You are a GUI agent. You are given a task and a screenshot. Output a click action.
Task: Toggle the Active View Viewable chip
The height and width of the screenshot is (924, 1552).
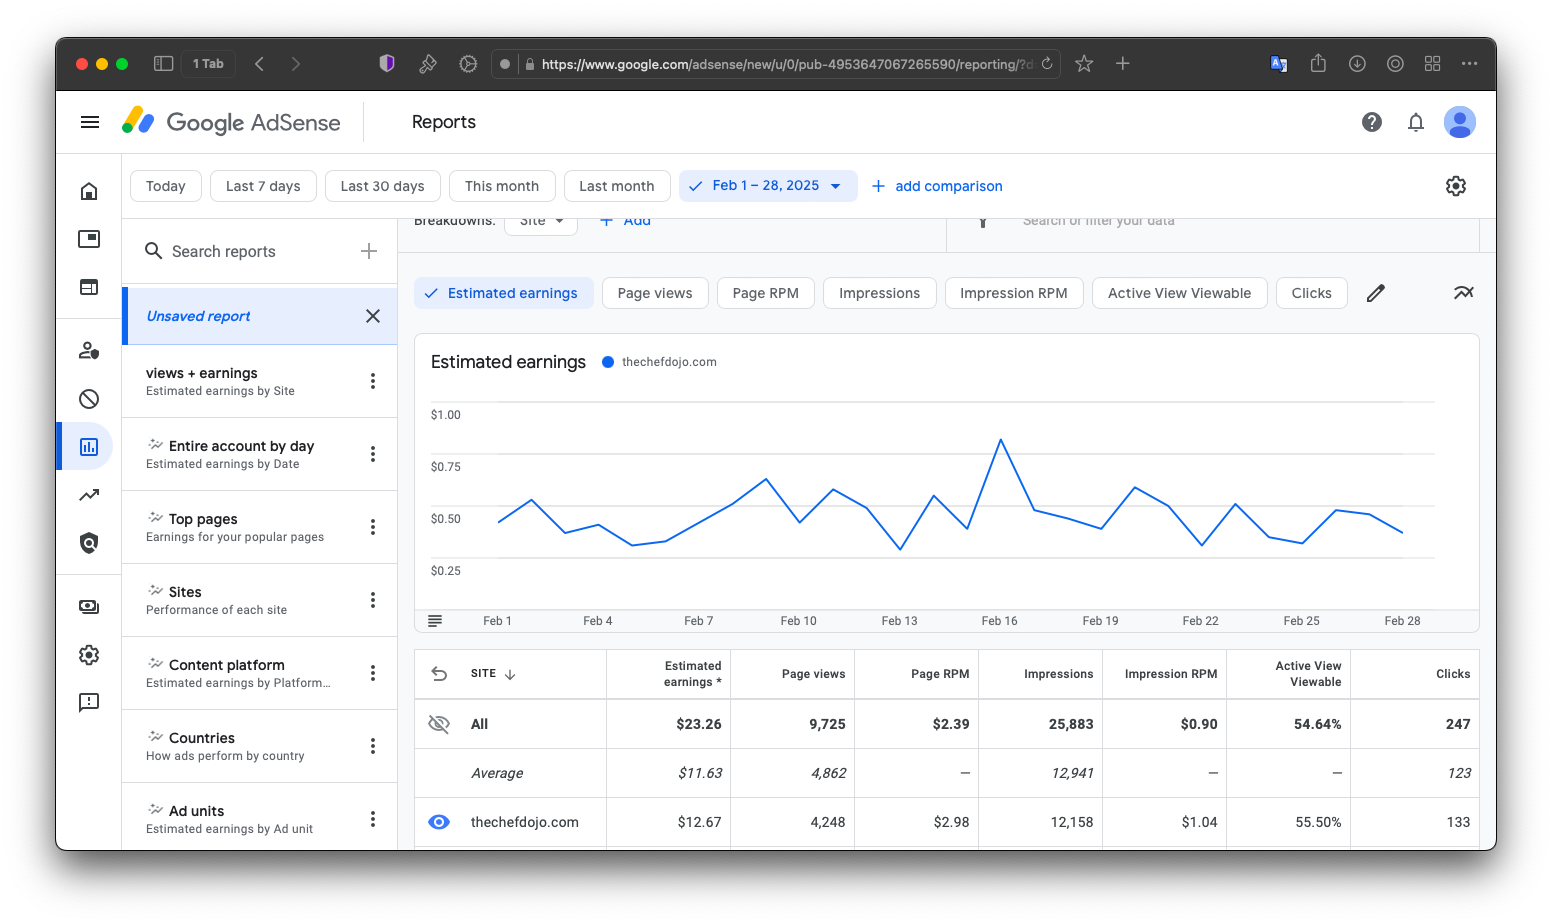coord(1180,293)
